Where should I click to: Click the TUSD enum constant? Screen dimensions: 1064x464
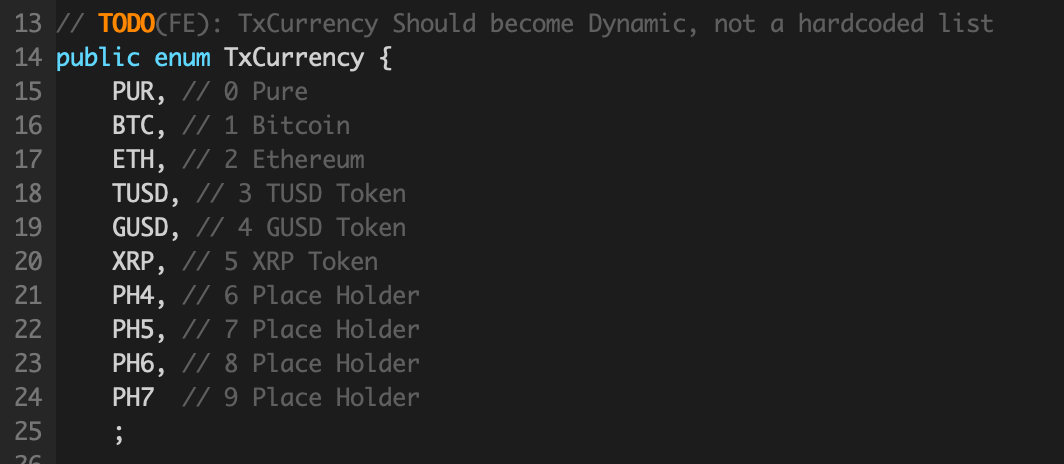pos(140,194)
